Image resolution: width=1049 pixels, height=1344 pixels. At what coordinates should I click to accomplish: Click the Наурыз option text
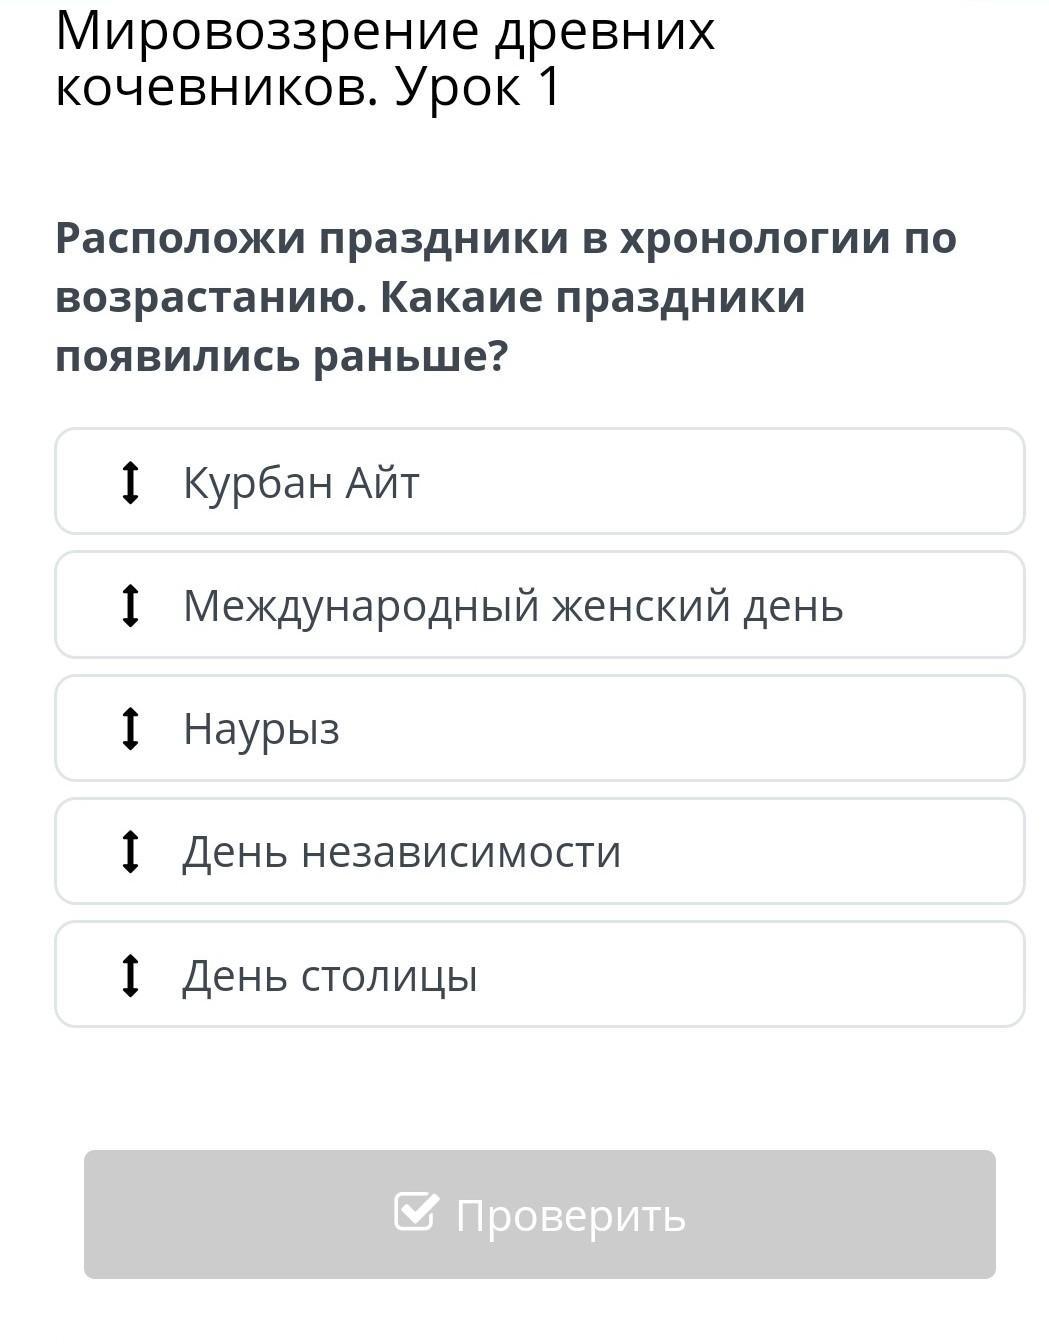[x=262, y=729]
